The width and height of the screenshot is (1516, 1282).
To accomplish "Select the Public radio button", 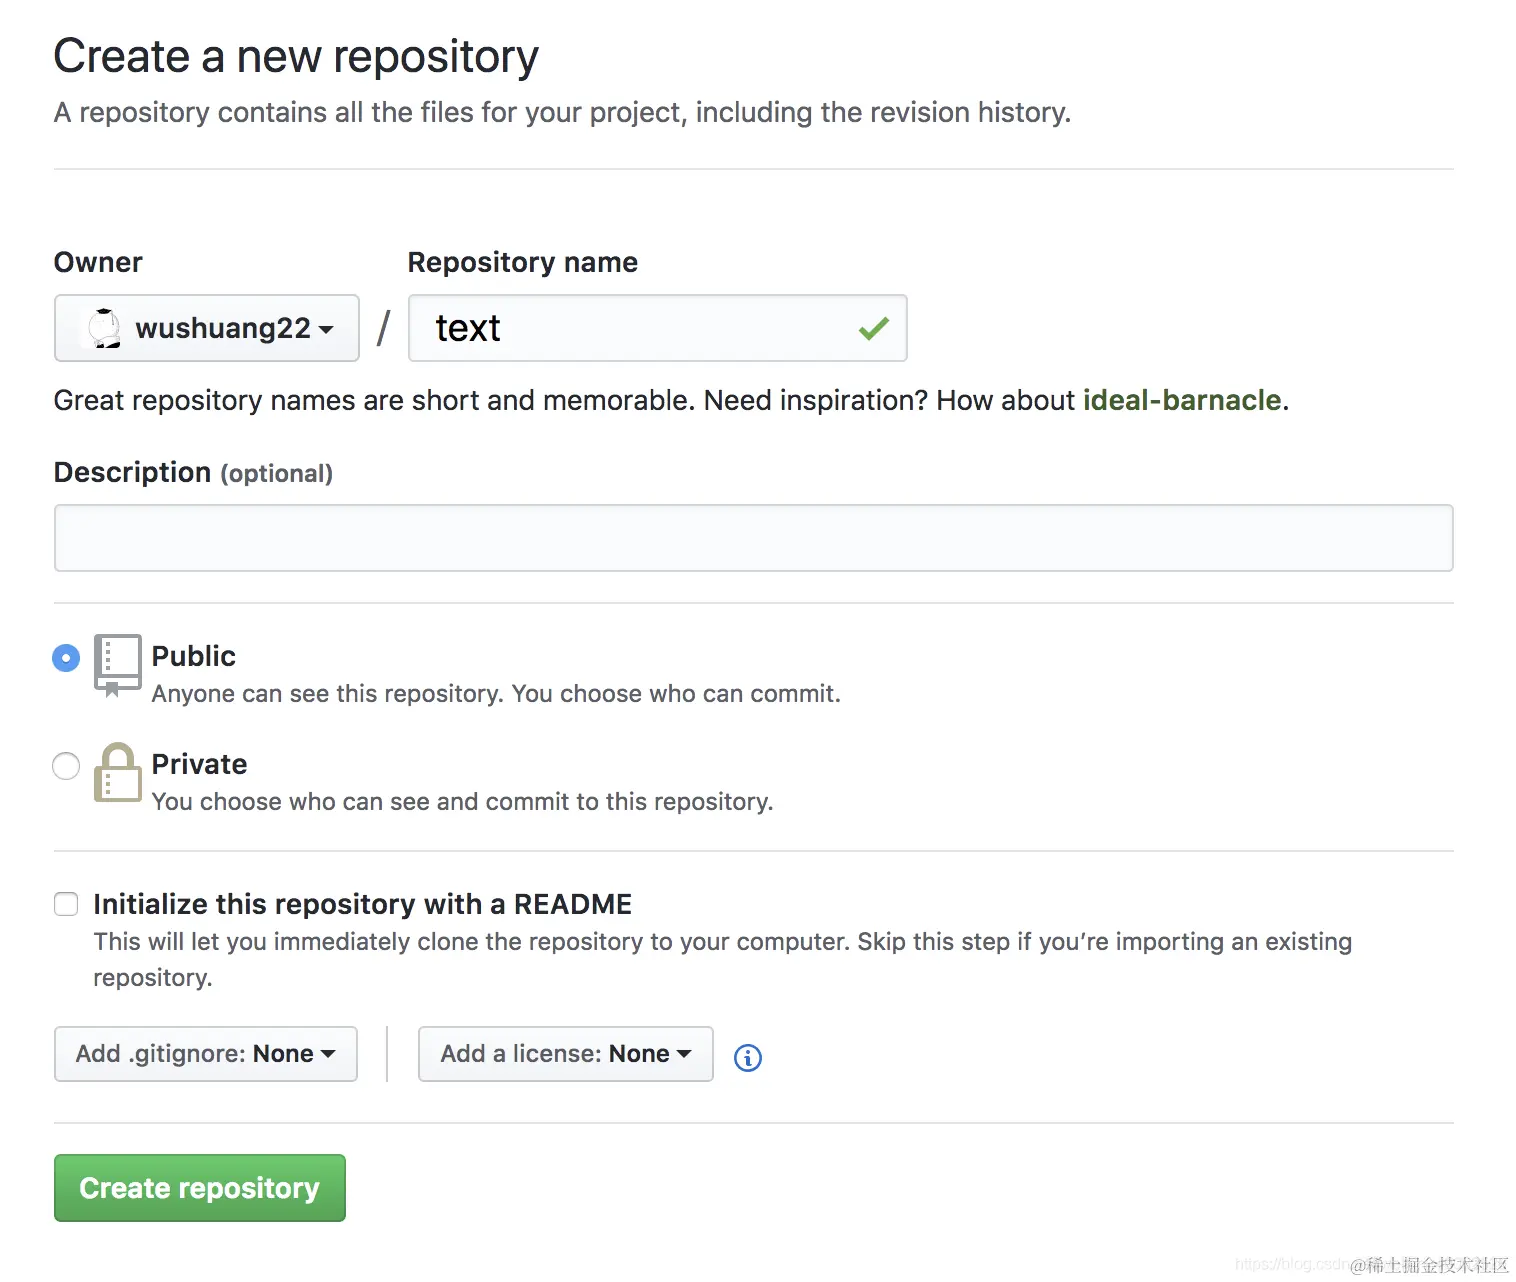I will point(66,658).
